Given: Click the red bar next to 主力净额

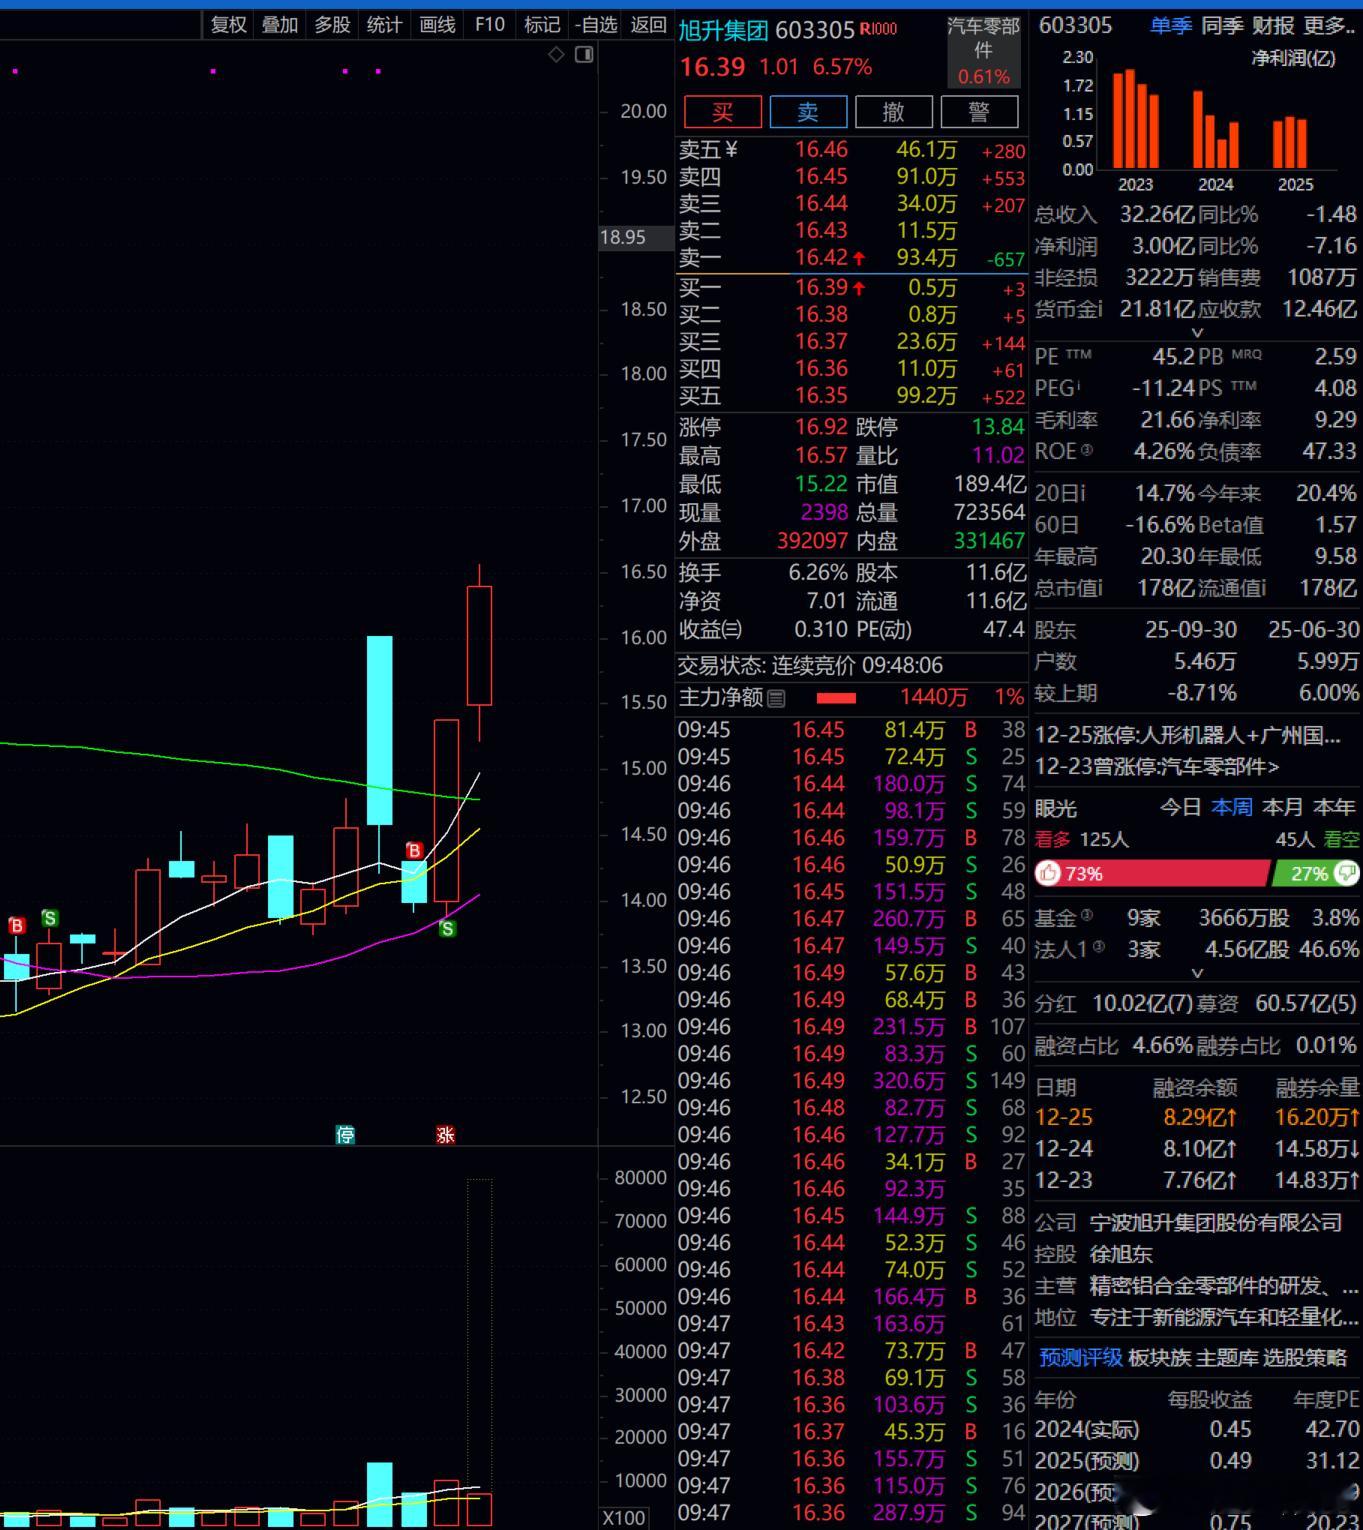Looking at the screenshot, I should (836, 698).
